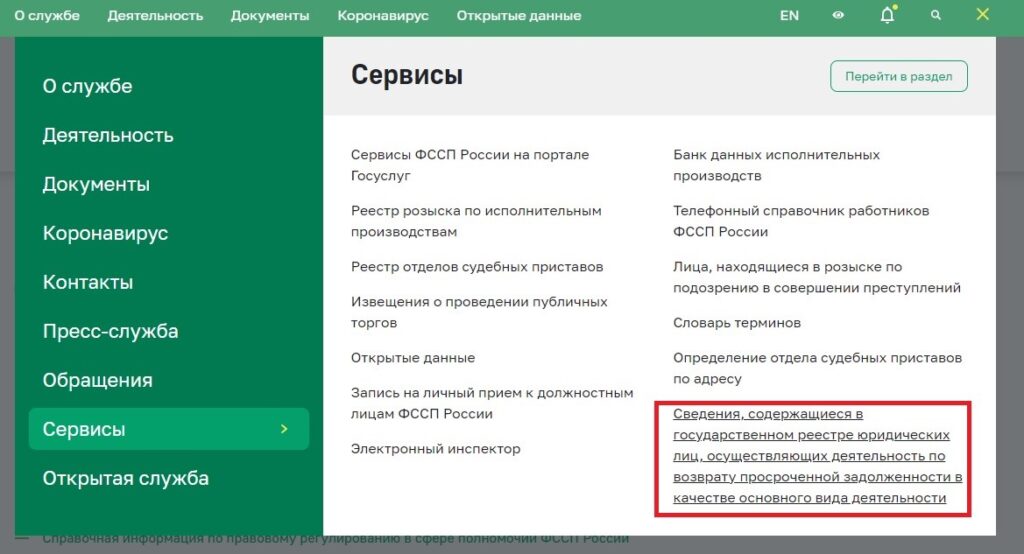1024x554 pixels.
Task: Open notifications bell icon
Action: click(x=887, y=16)
